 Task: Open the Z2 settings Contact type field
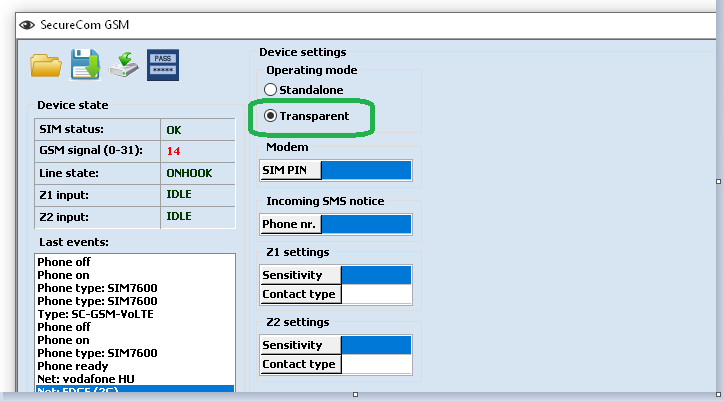pos(375,364)
